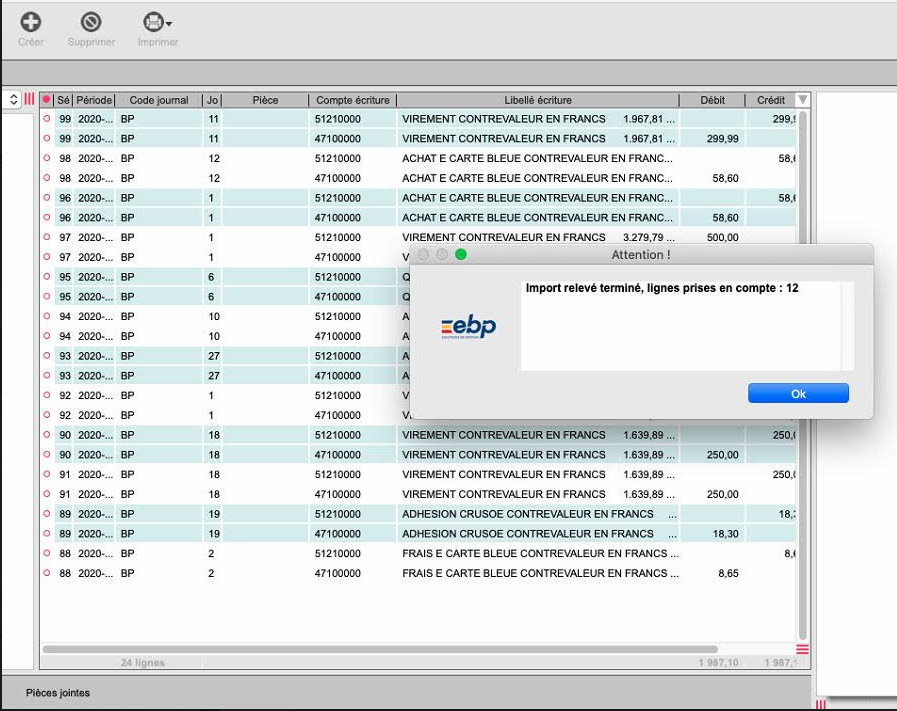Sort by the Libellé écriture column header
Image resolution: width=897 pixels, height=711 pixels.
coord(538,100)
